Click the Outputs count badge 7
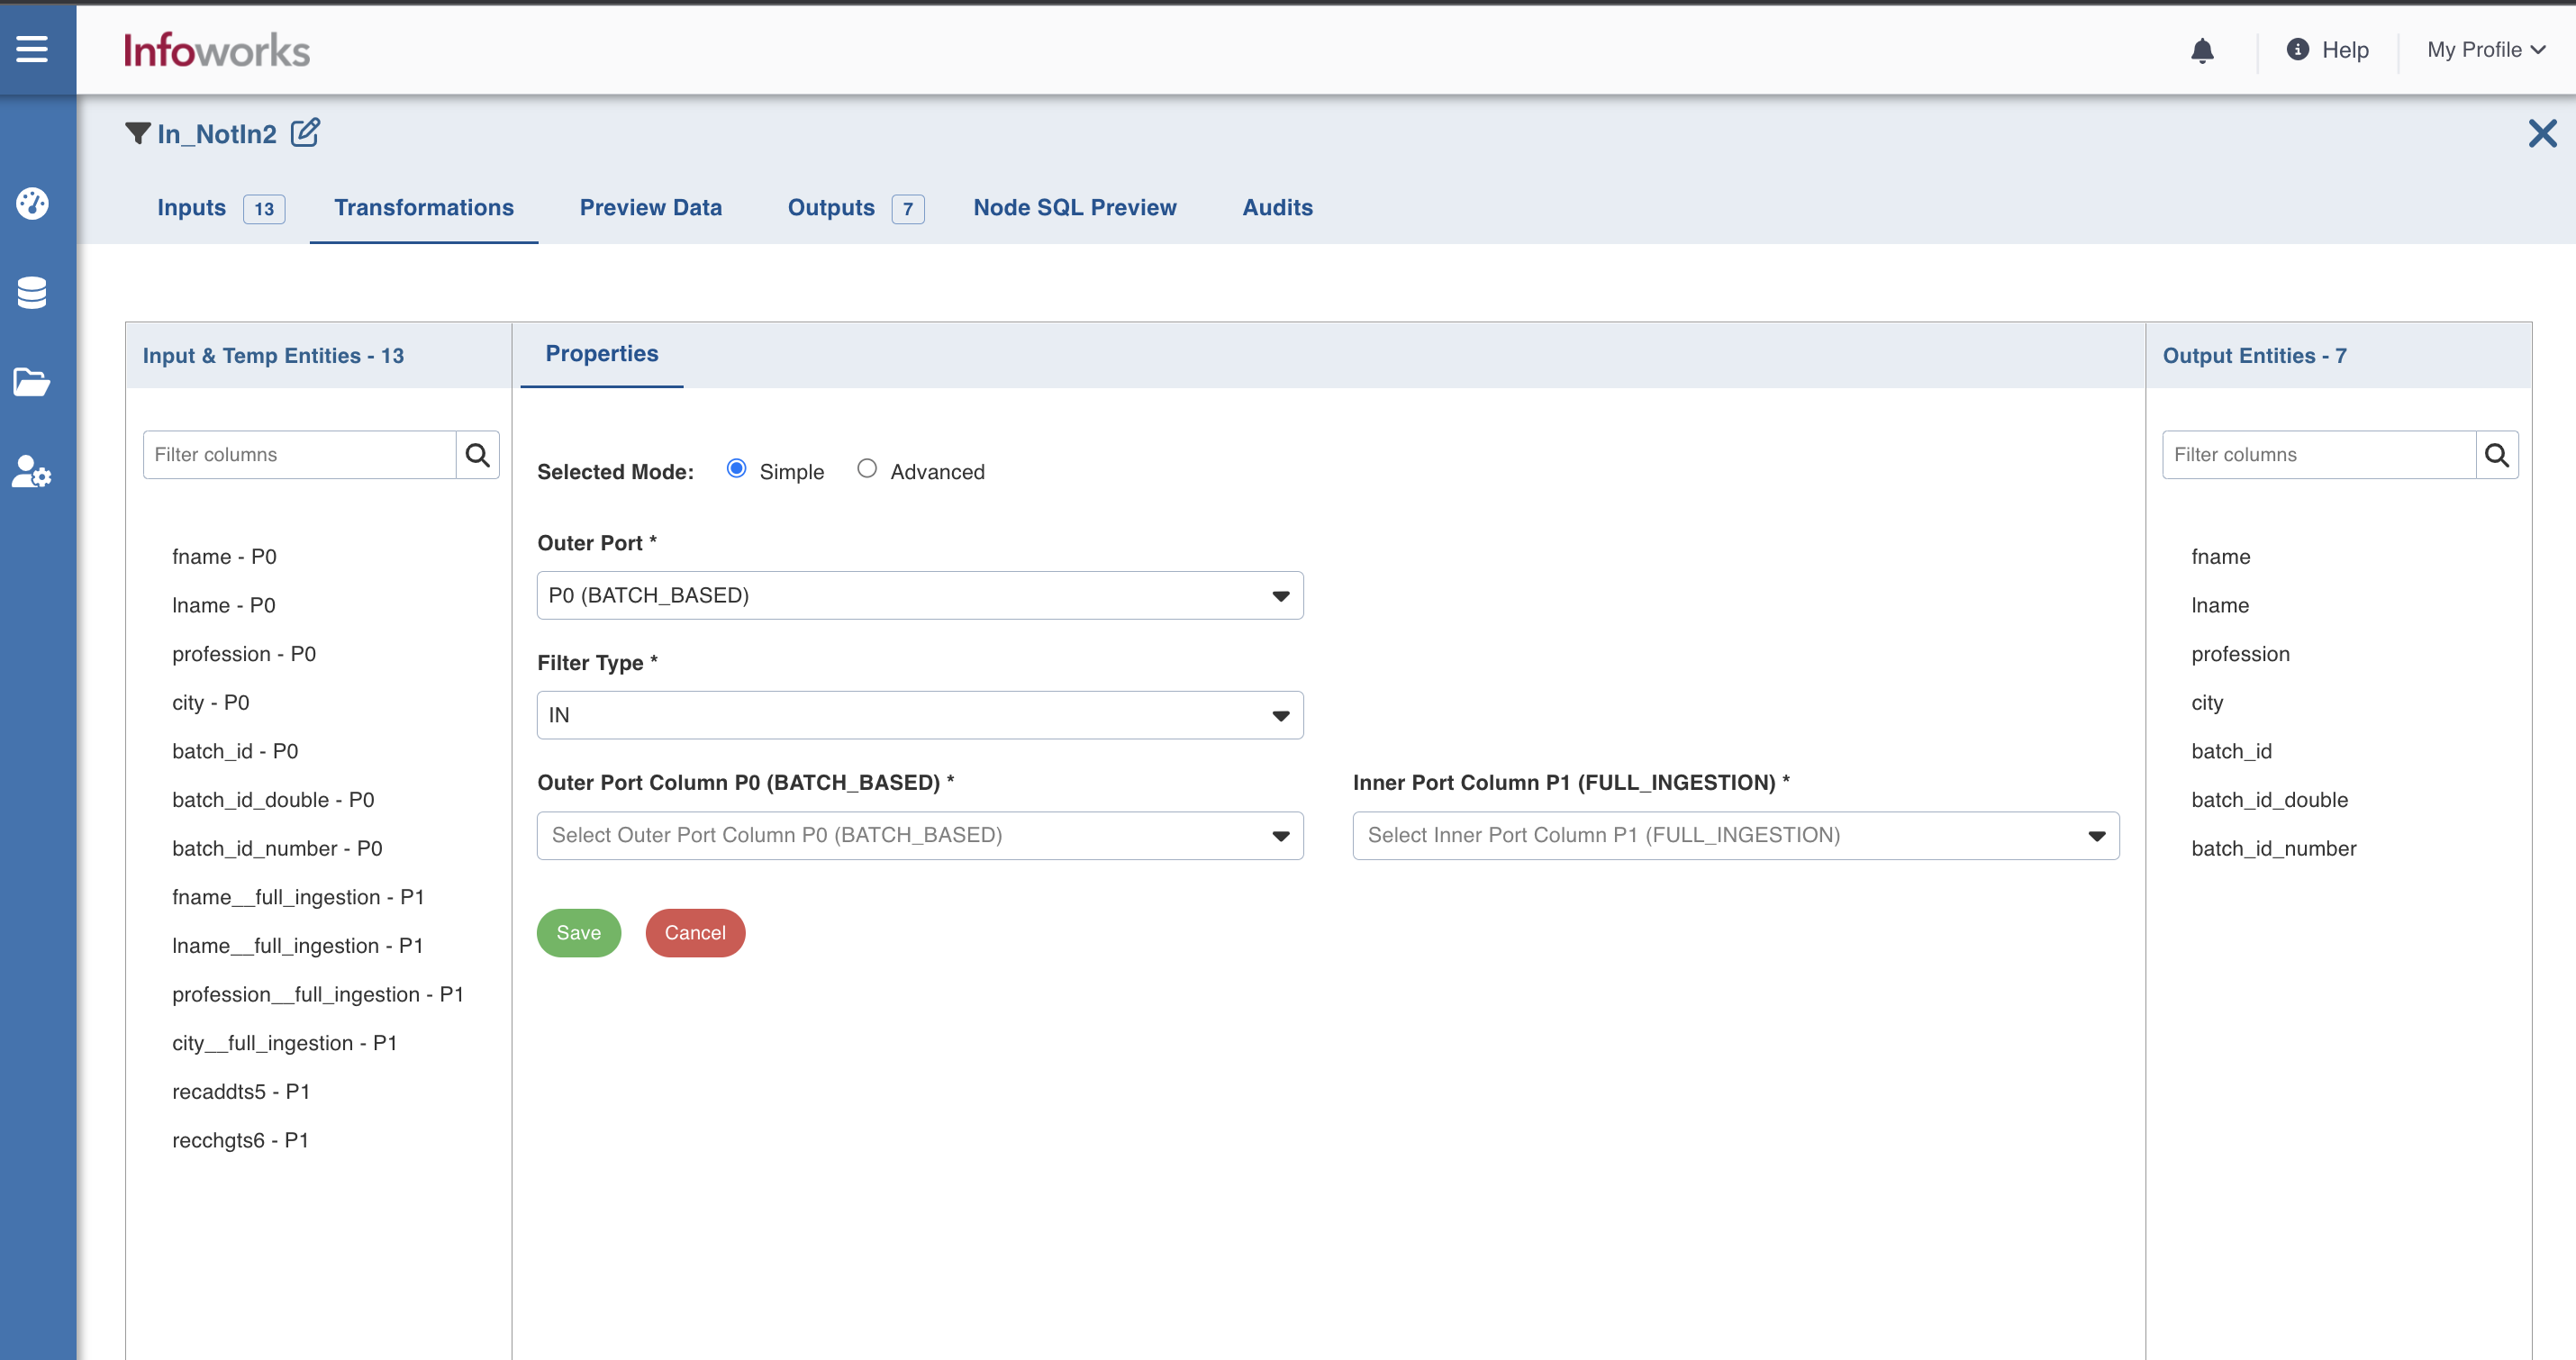The image size is (2576, 1360). 908,209
